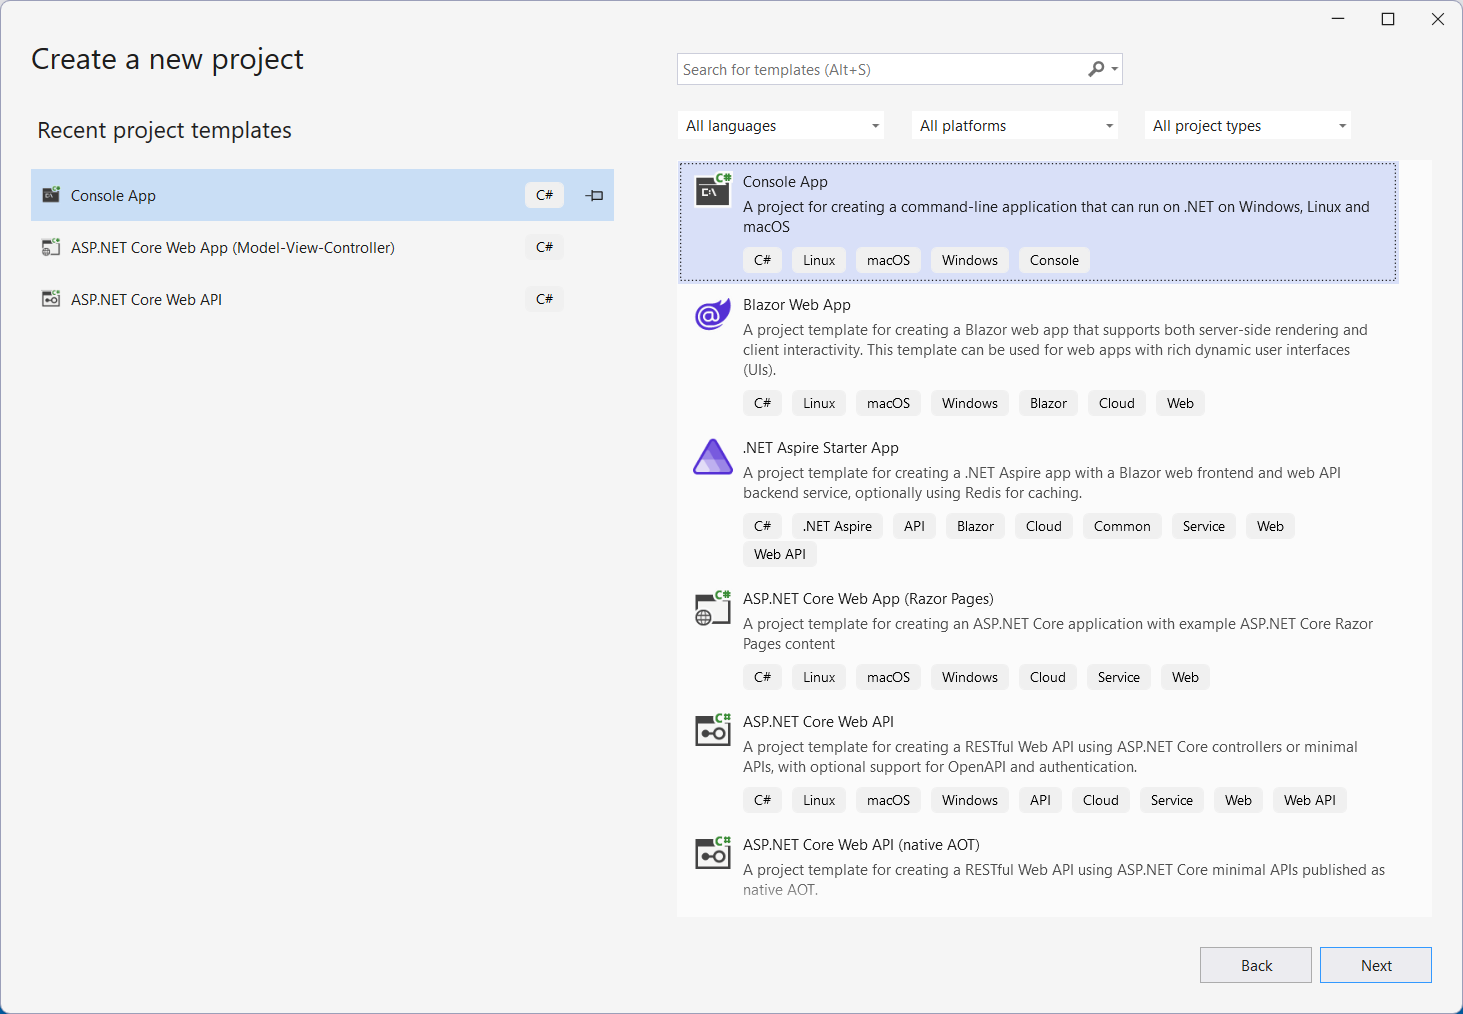Minimize the dialog window
Viewport: 1463px width, 1014px height.
pos(1338,19)
